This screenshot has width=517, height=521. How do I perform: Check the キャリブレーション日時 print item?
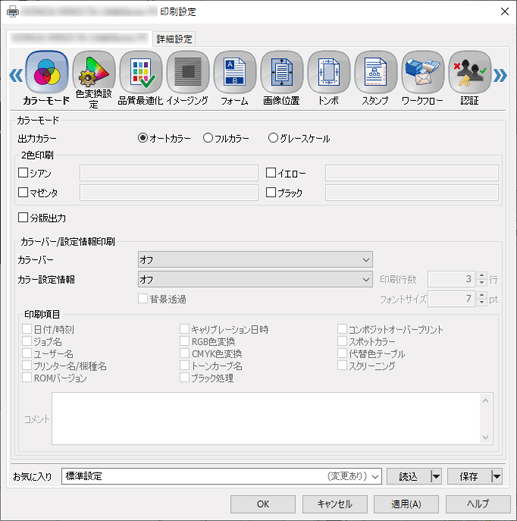(184, 329)
